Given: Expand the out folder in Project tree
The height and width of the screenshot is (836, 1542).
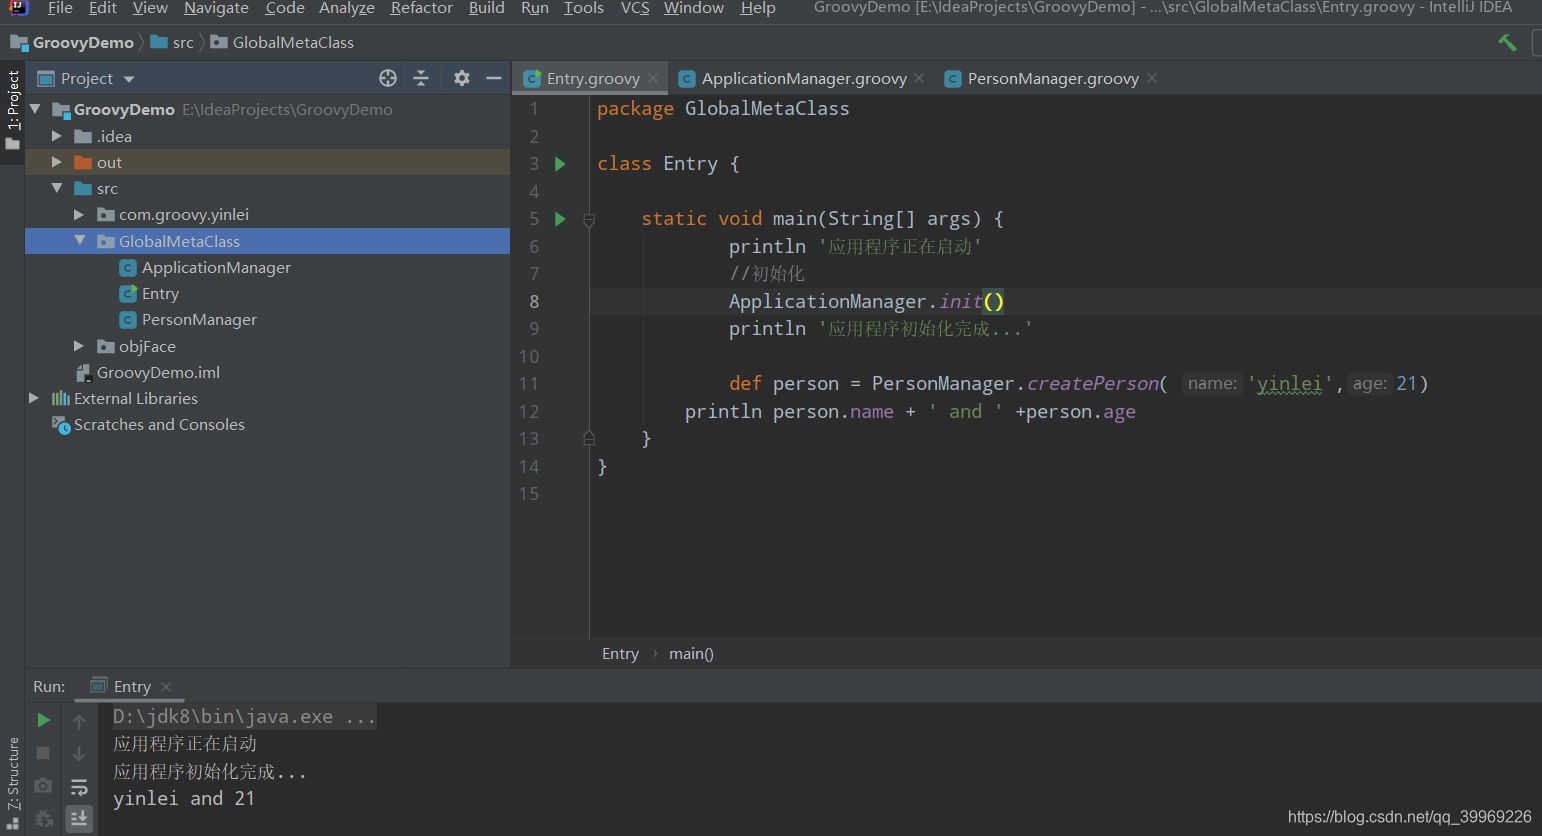Looking at the screenshot, I should 57,161.
